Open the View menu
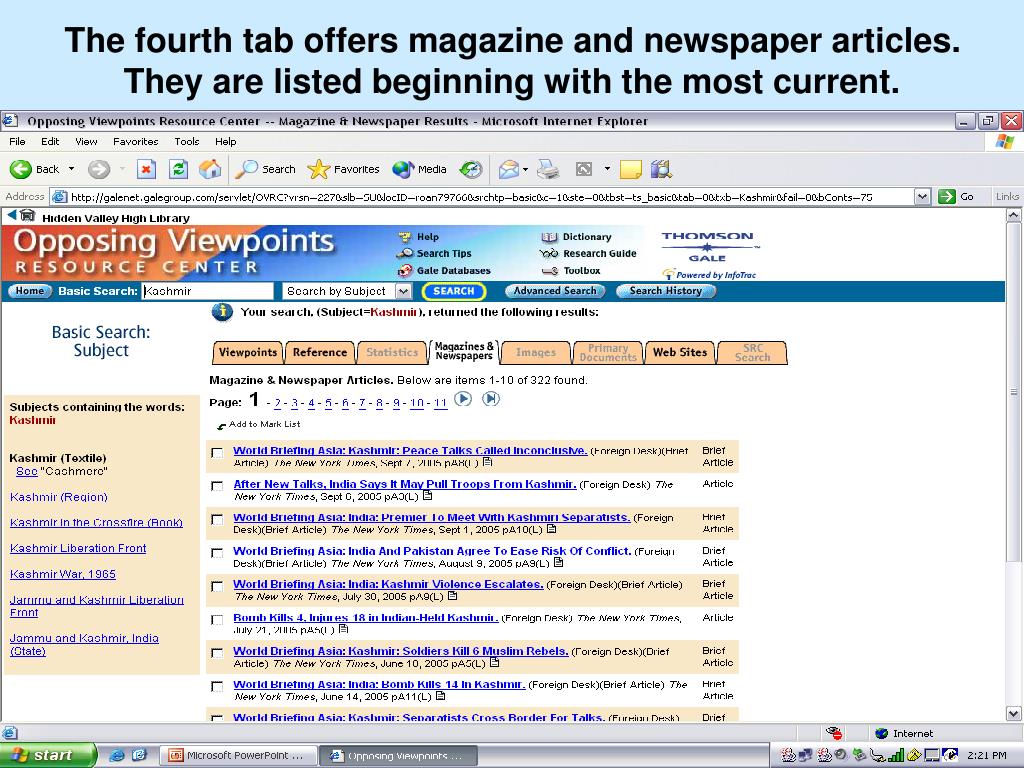The height and width of the screenshot is (768, 1024). 86,142
